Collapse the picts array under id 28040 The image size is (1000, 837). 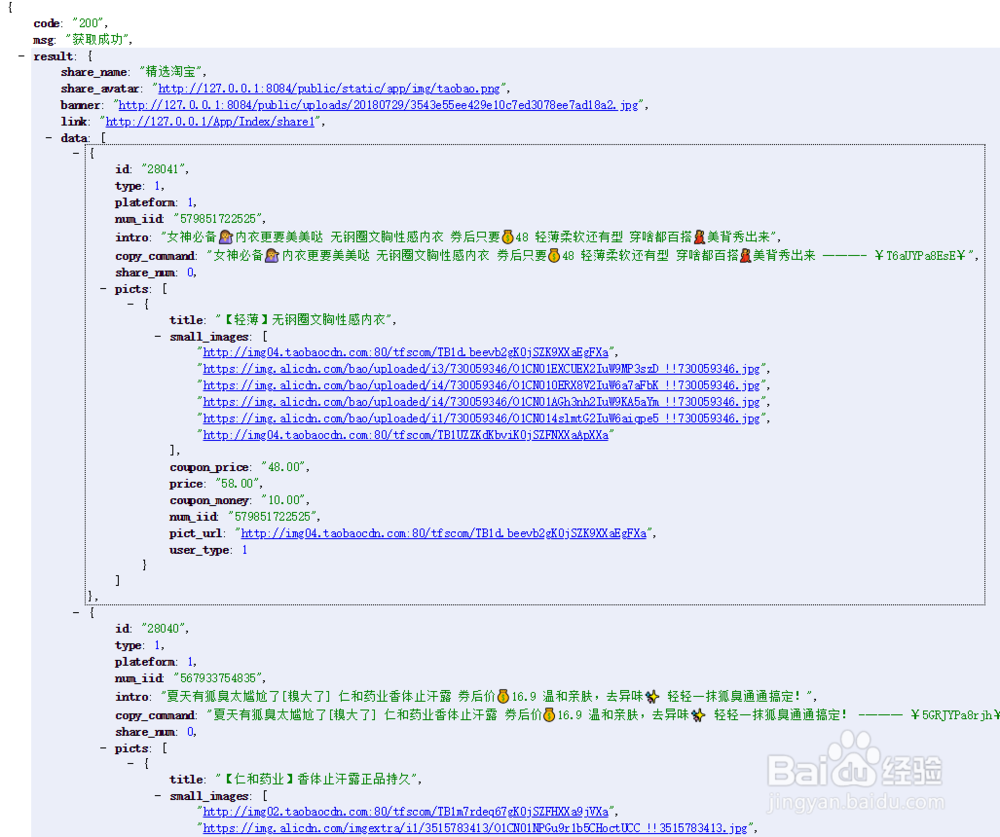point(103,748)
